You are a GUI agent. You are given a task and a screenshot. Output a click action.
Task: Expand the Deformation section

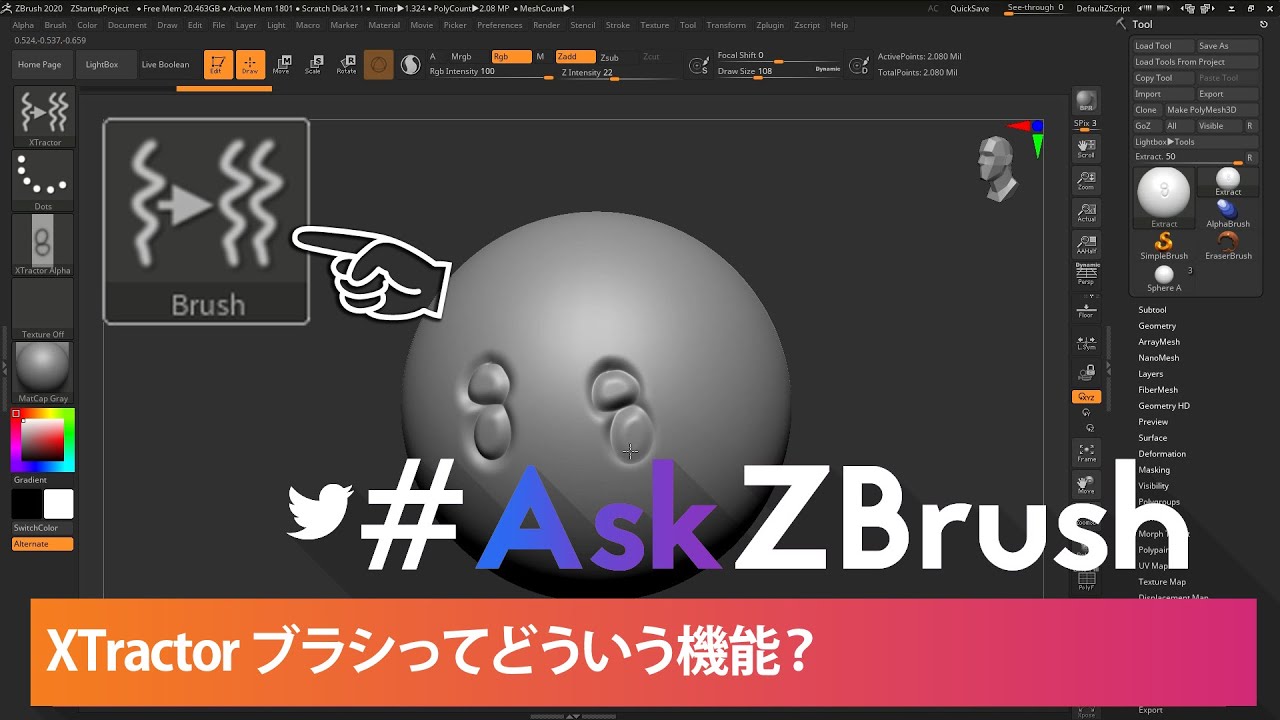1162,454
